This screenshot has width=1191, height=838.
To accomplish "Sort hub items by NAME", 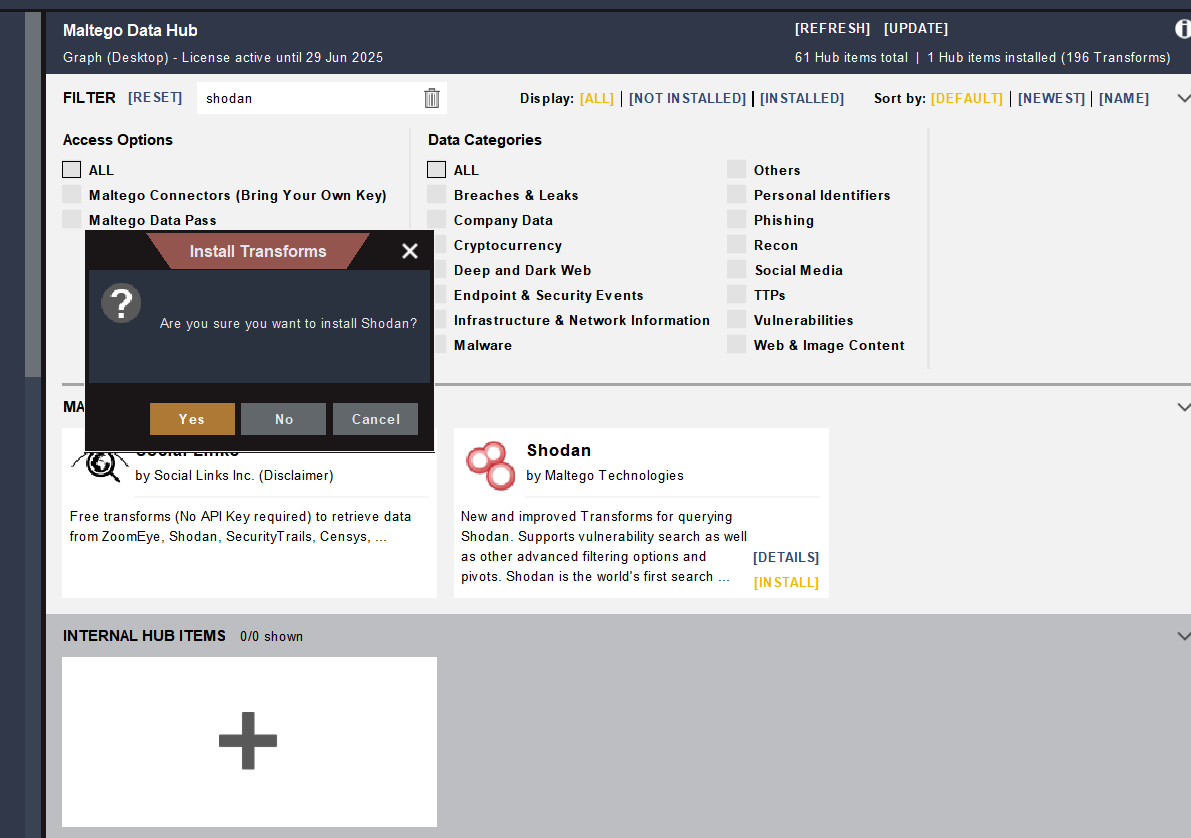I will pos(1124,98).
